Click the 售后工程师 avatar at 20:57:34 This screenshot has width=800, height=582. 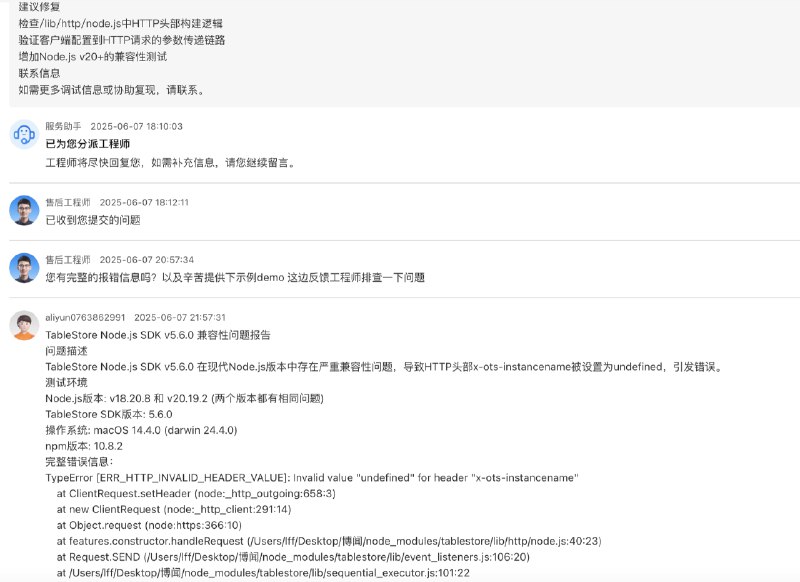24,268
